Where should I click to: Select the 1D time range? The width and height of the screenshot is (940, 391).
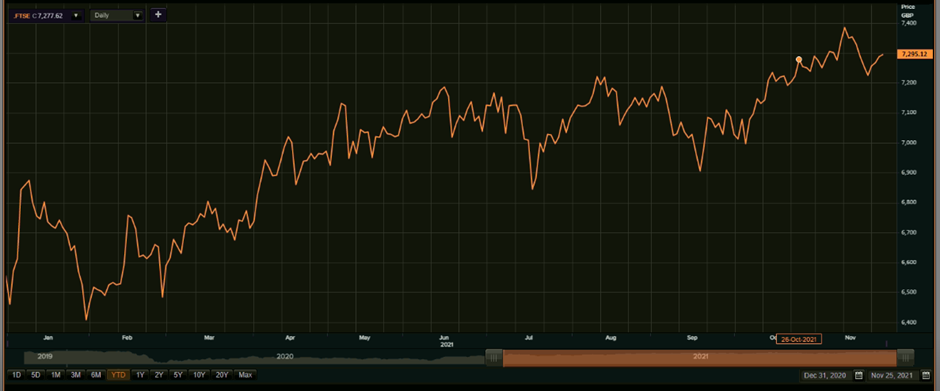[x=16, y=375]
